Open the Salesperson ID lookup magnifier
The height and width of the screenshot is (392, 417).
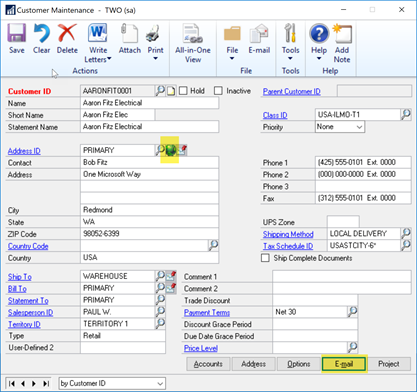(x=160, y=311)
